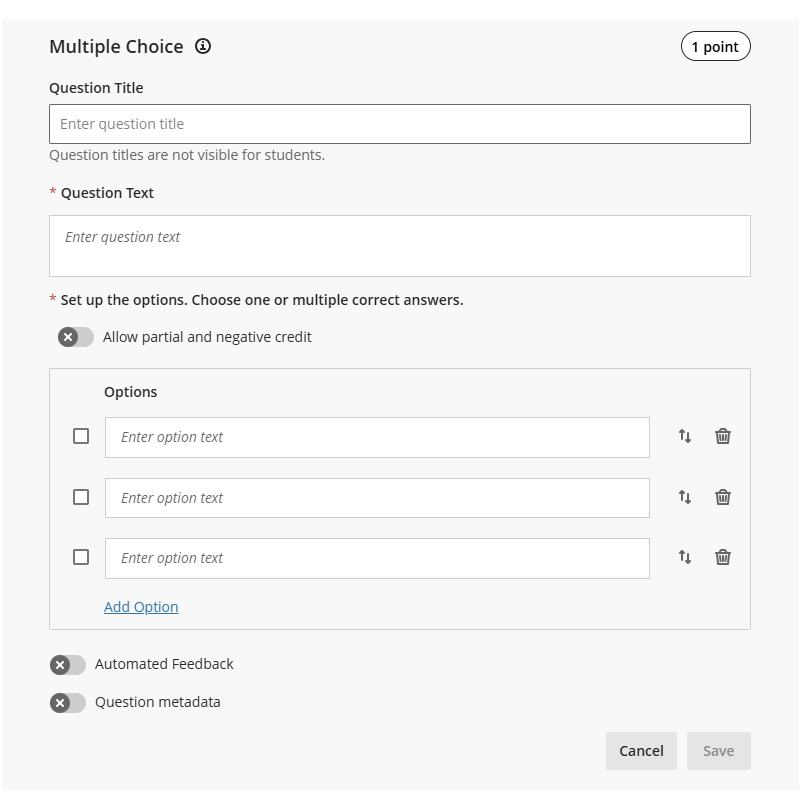Turn on Automated Feedback
The height and width of the screenshot is (794, 808).
pos(70,663)
